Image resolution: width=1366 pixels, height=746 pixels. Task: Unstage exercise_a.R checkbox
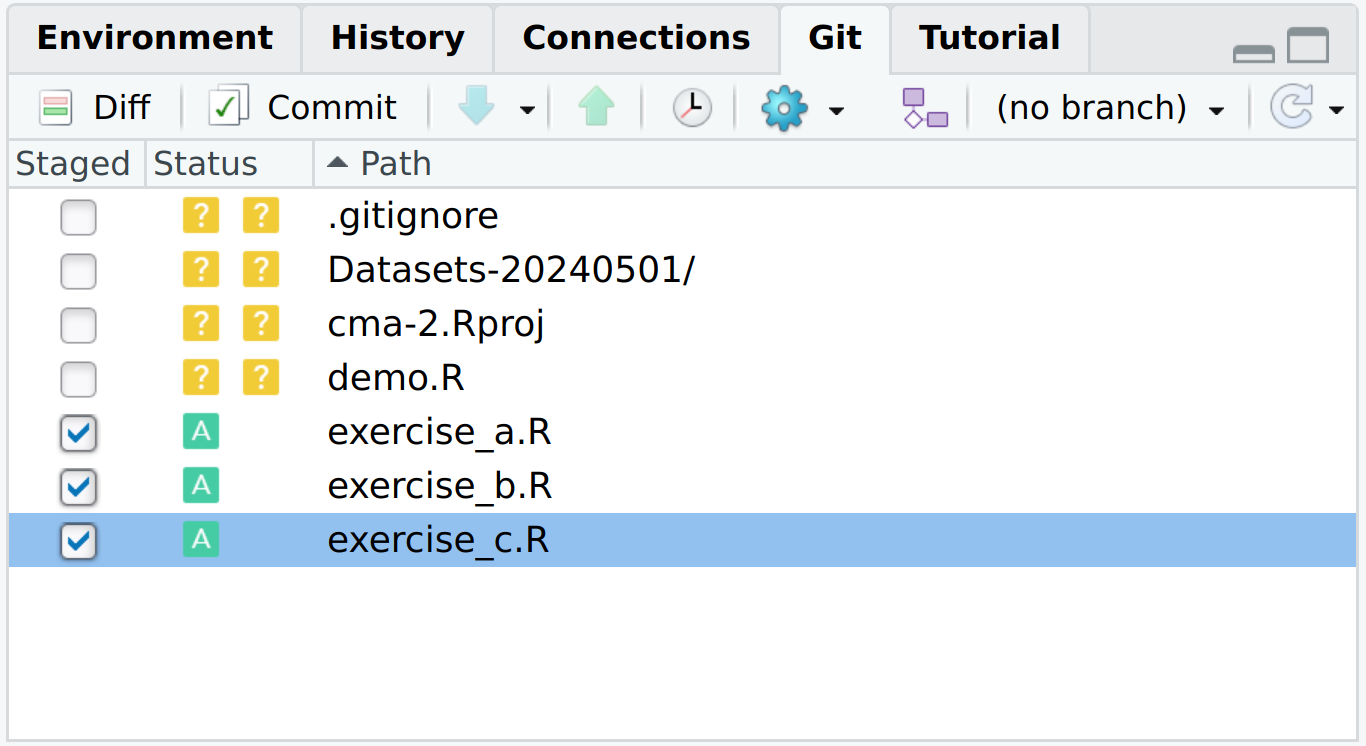(x=78, y=433)
